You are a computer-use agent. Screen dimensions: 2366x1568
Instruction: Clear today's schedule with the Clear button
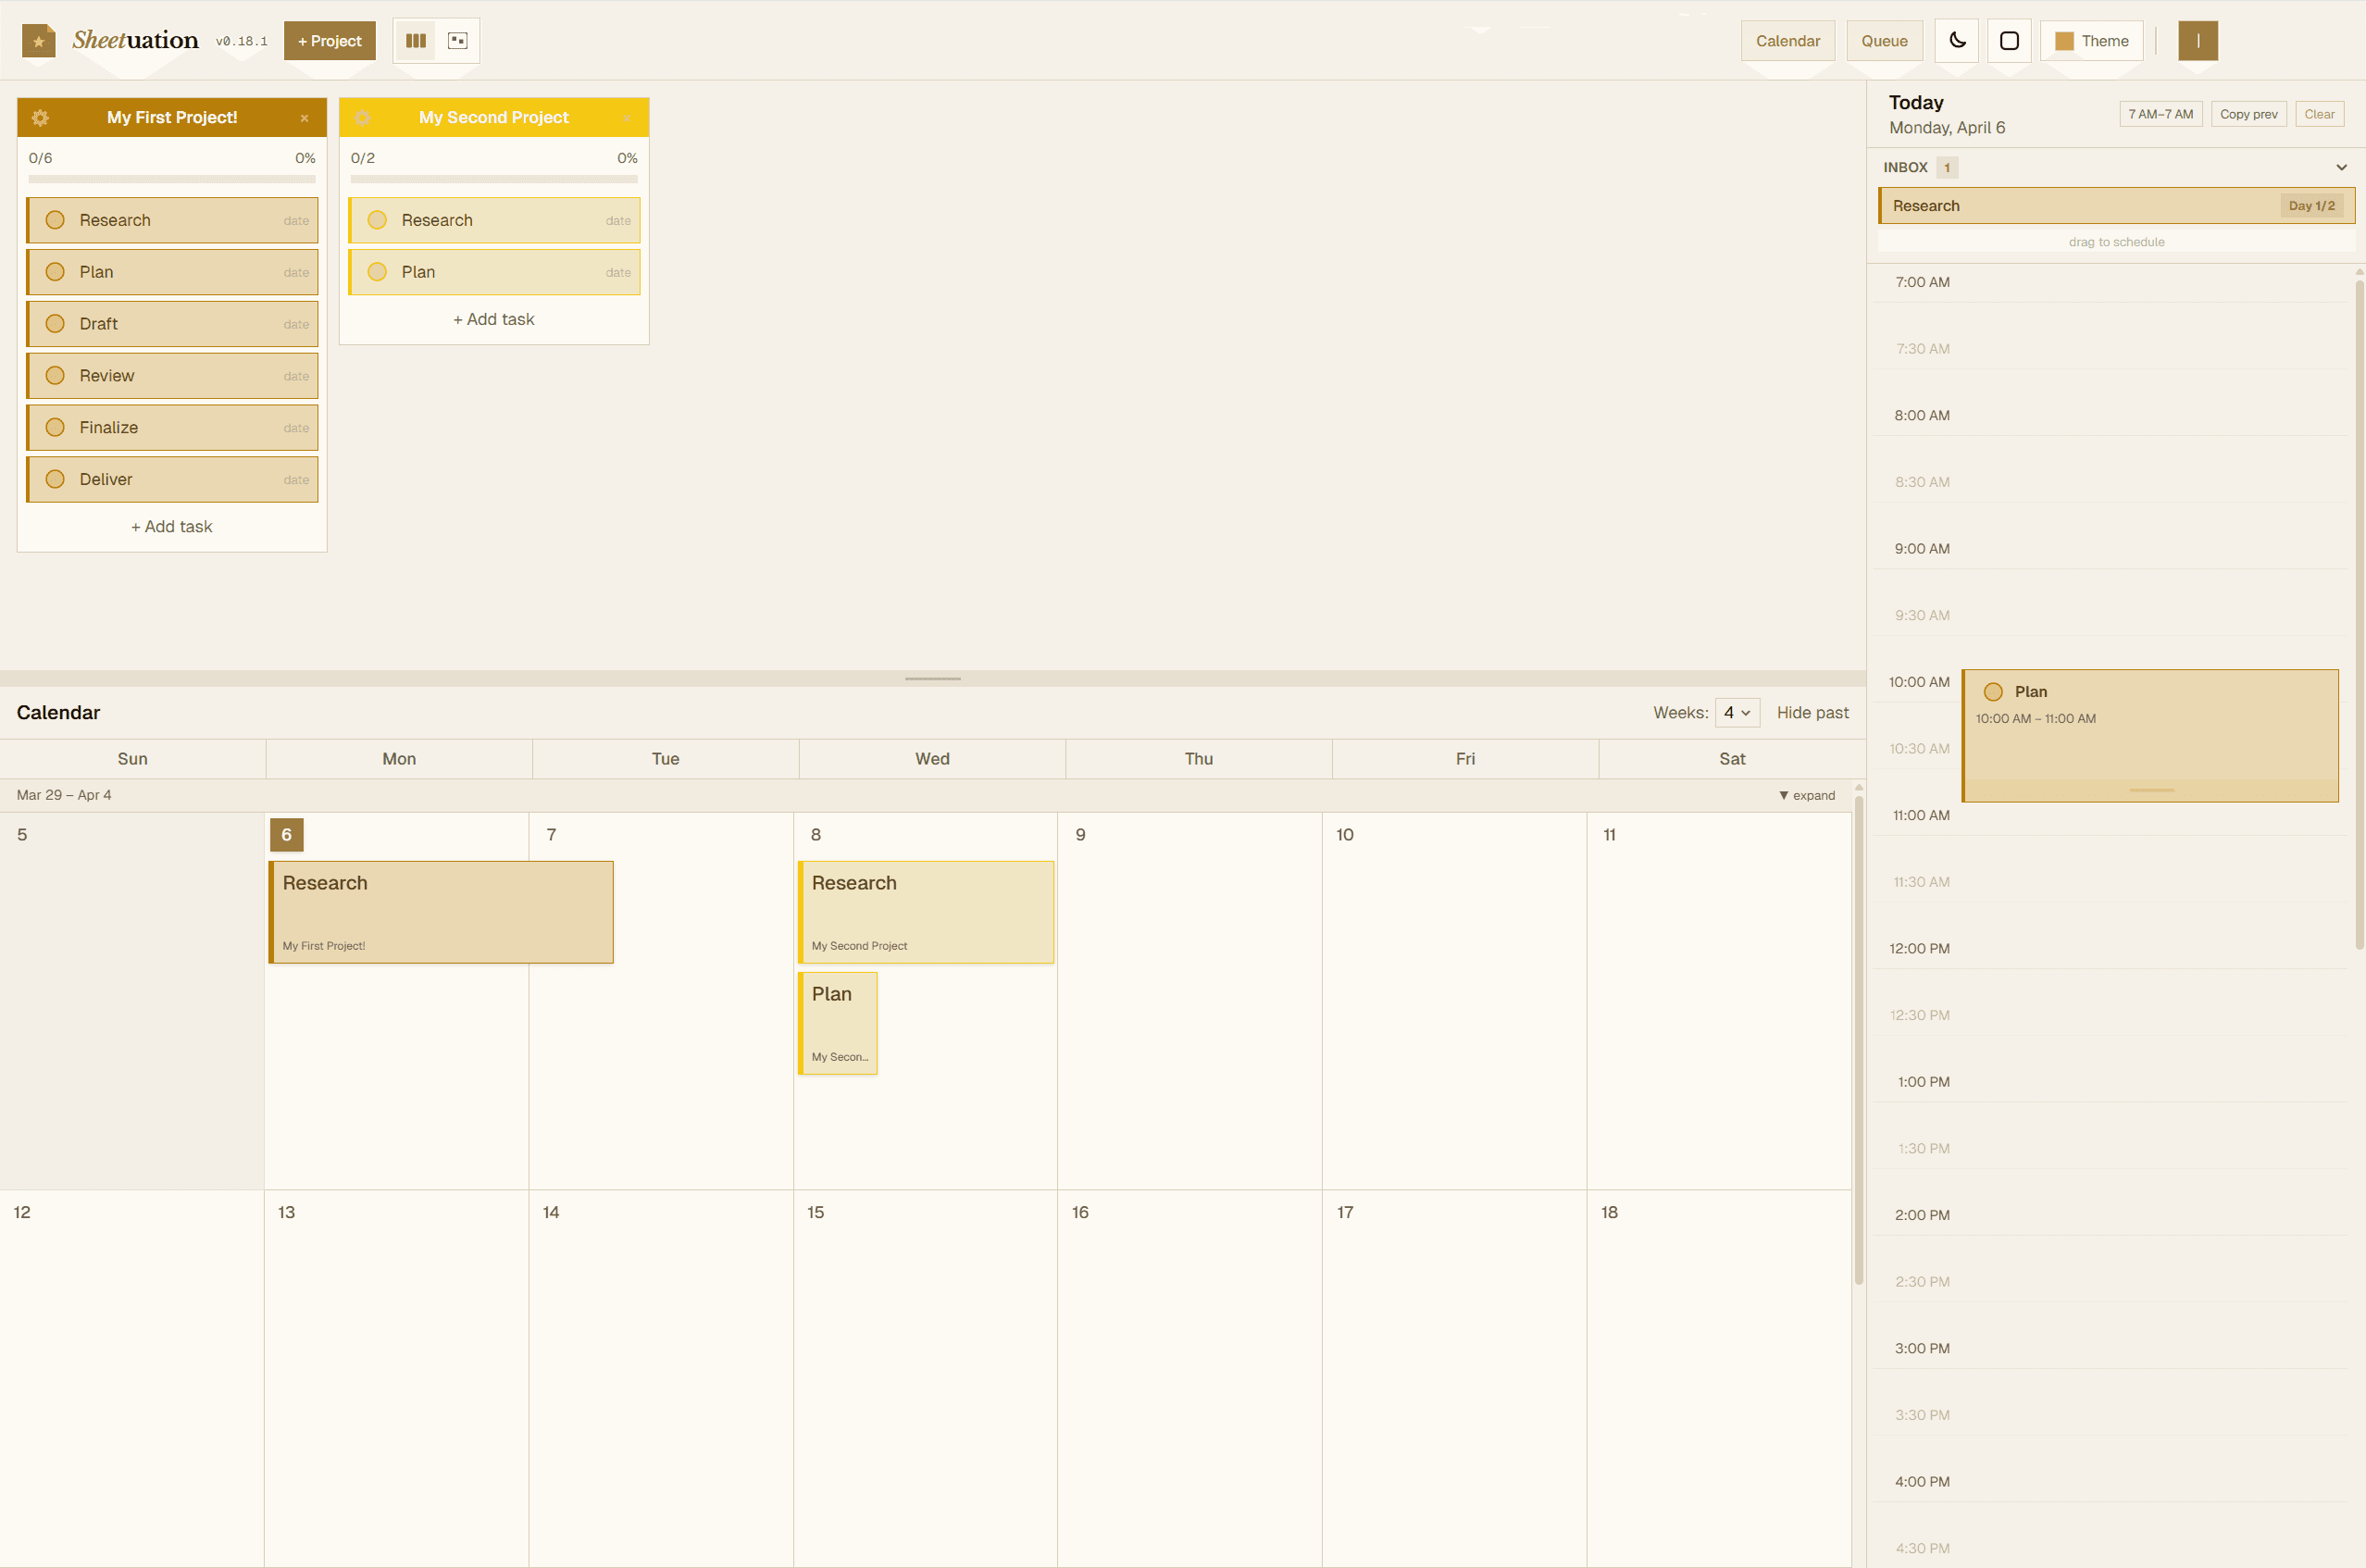pos(2319,113)
